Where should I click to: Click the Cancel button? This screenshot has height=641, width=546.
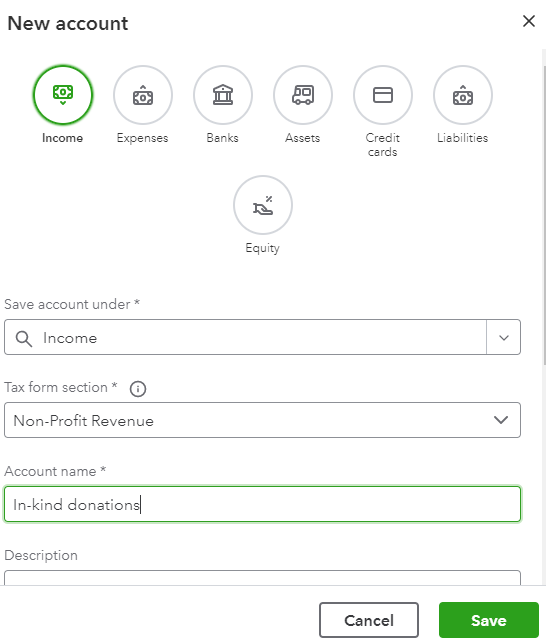pos(369,620)
